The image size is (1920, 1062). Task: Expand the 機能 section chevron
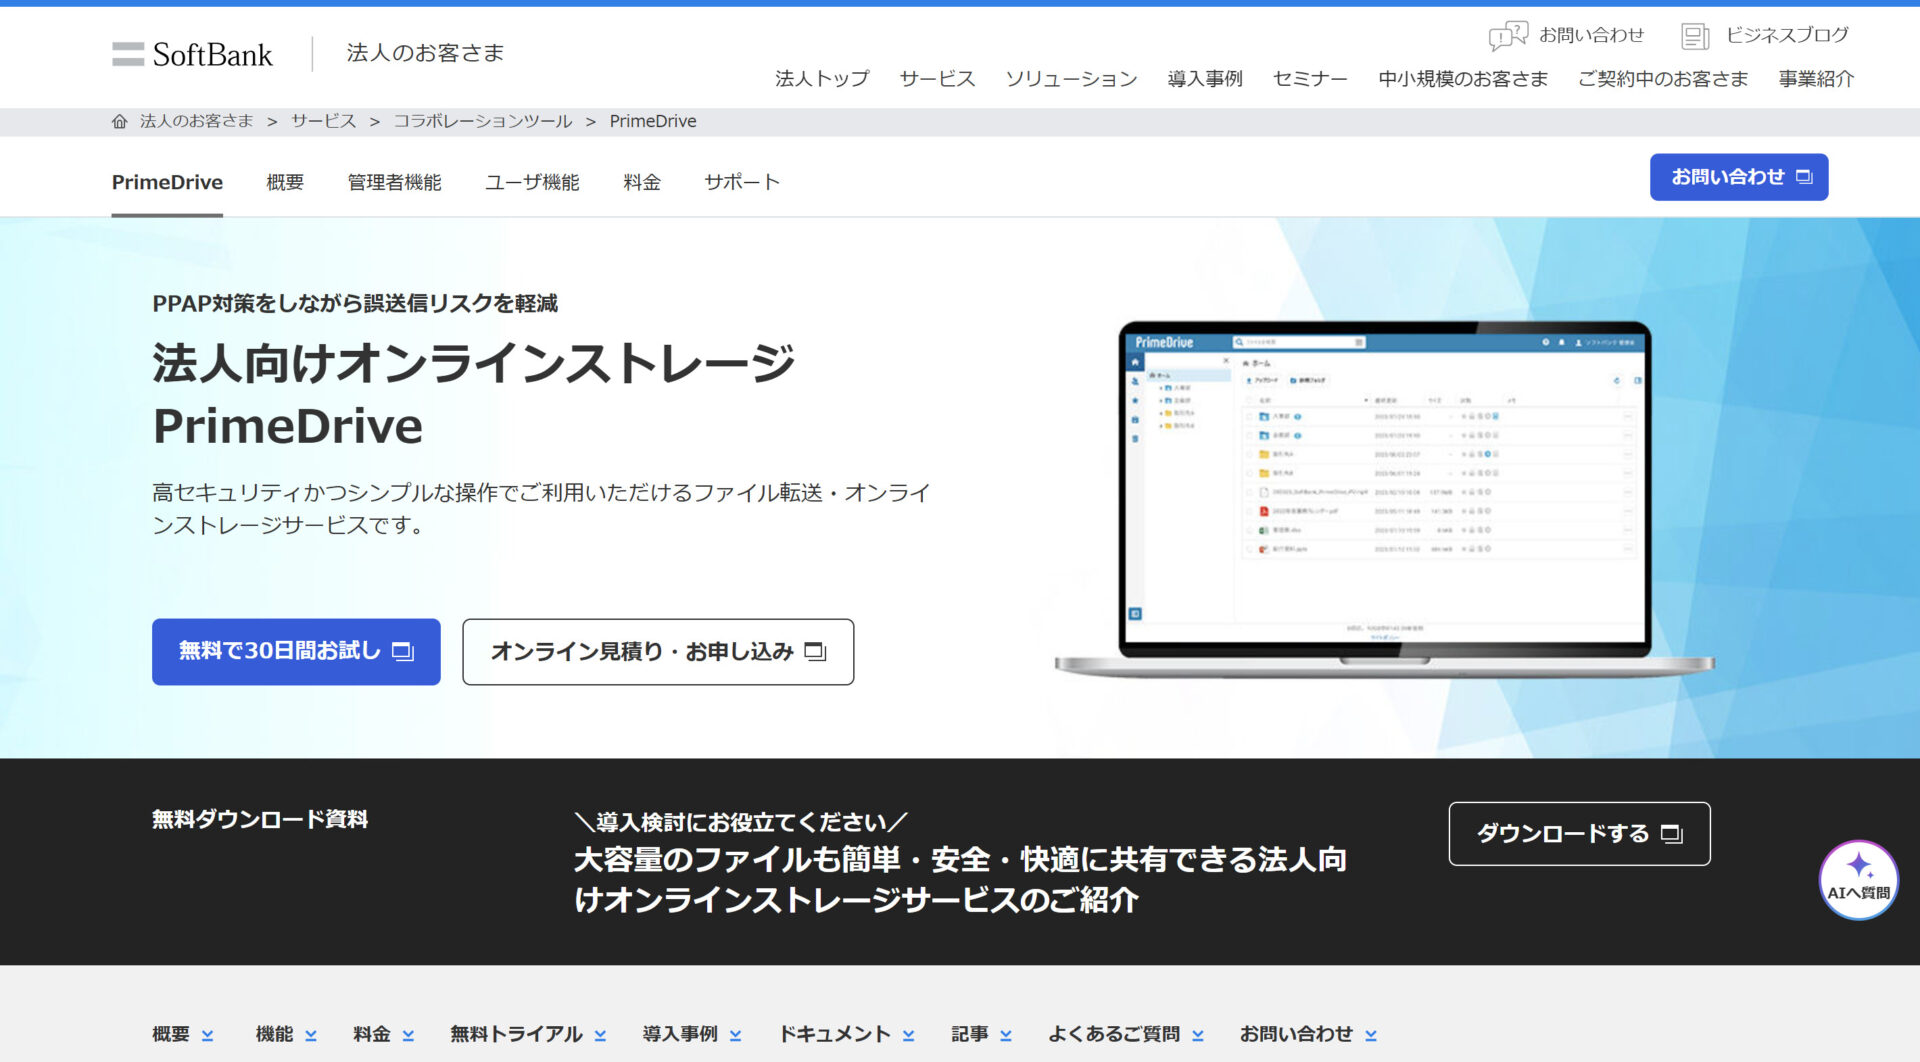310,1035
